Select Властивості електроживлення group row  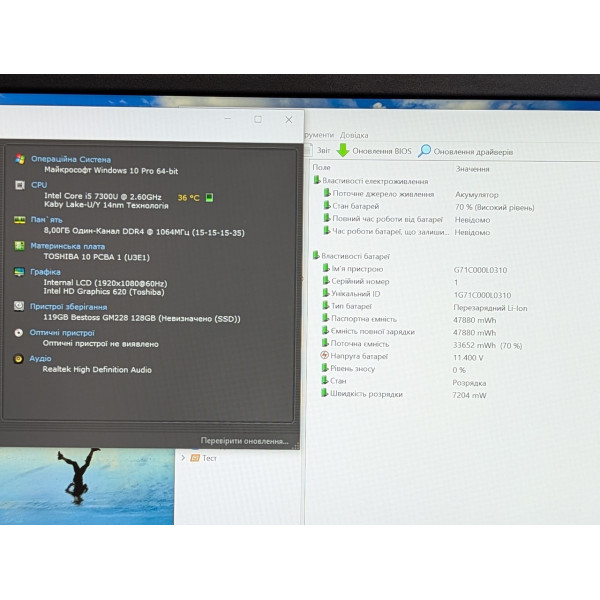pos(370,181)
